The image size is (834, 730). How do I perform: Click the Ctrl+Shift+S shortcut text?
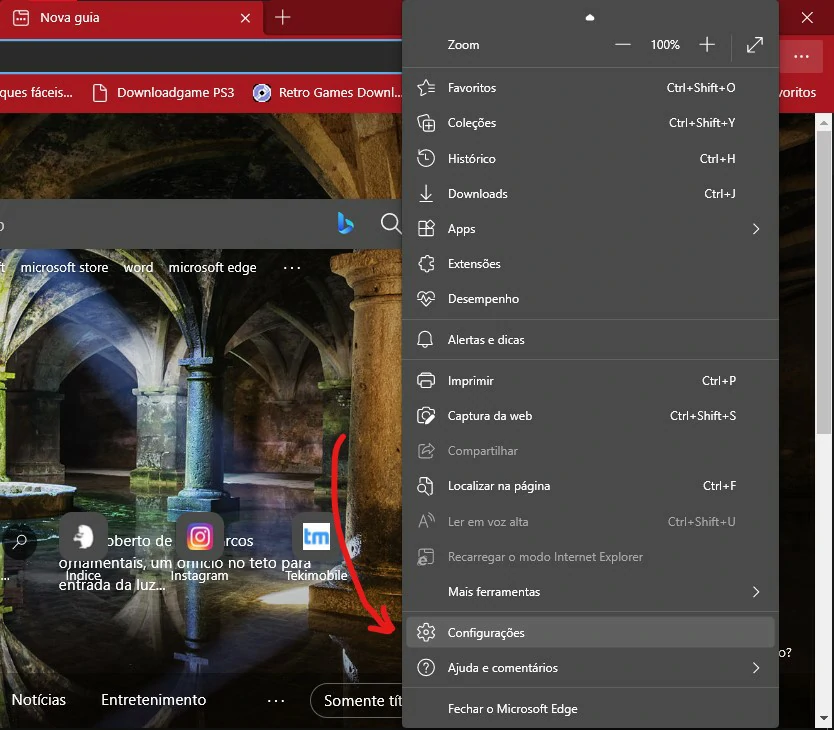[x=703, y=416]
